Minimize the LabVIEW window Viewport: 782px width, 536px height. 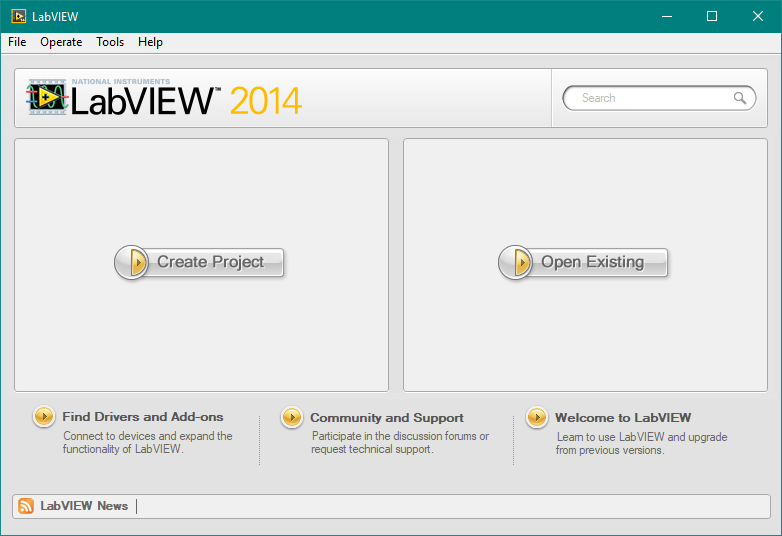coord(666,16)
